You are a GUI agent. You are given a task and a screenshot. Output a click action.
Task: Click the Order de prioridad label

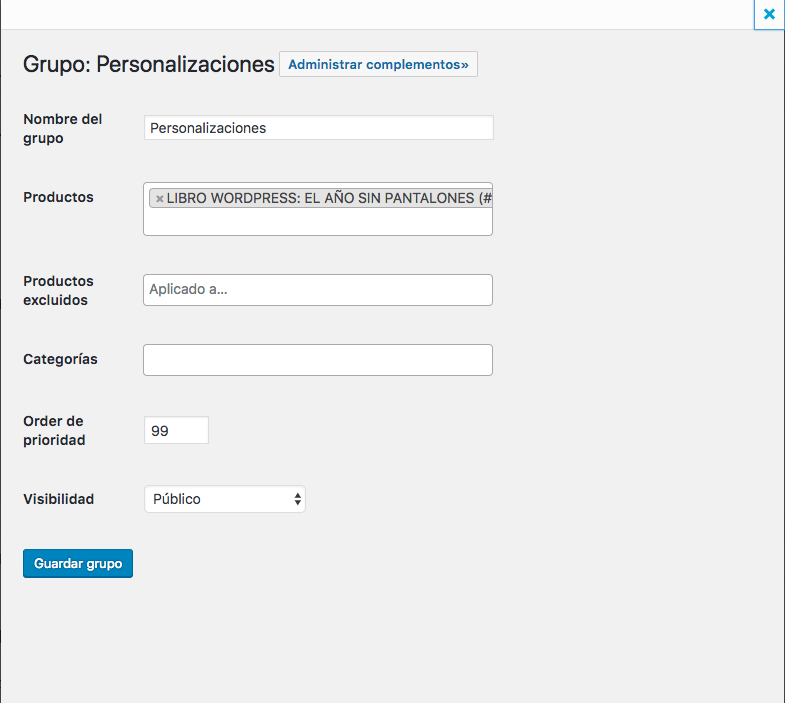pos(54,429)
